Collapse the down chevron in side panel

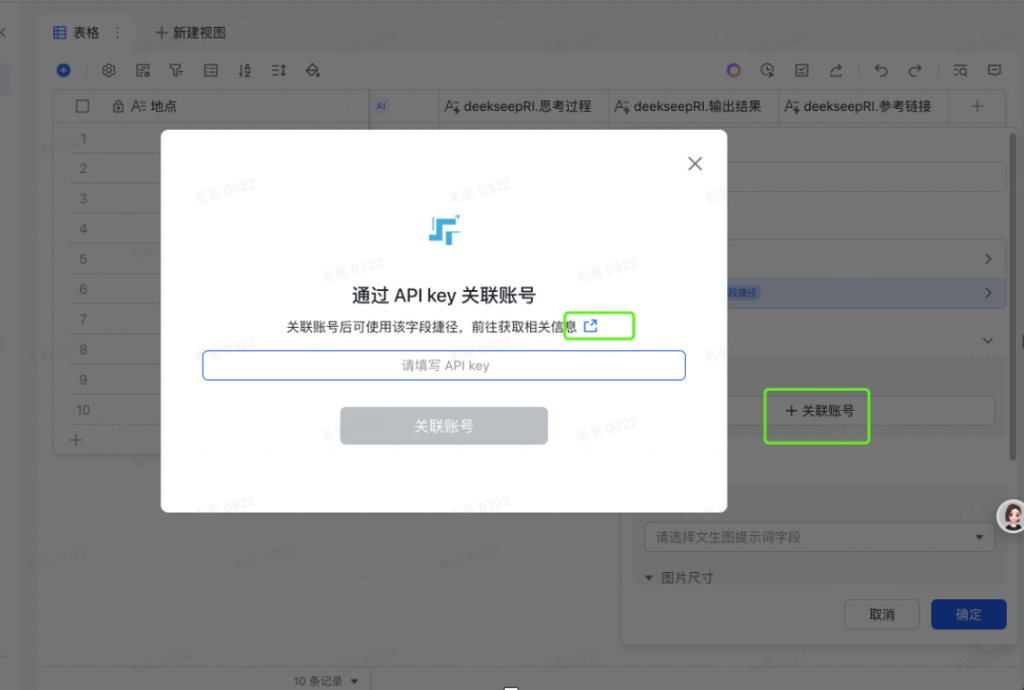click(x=988, y=340)
